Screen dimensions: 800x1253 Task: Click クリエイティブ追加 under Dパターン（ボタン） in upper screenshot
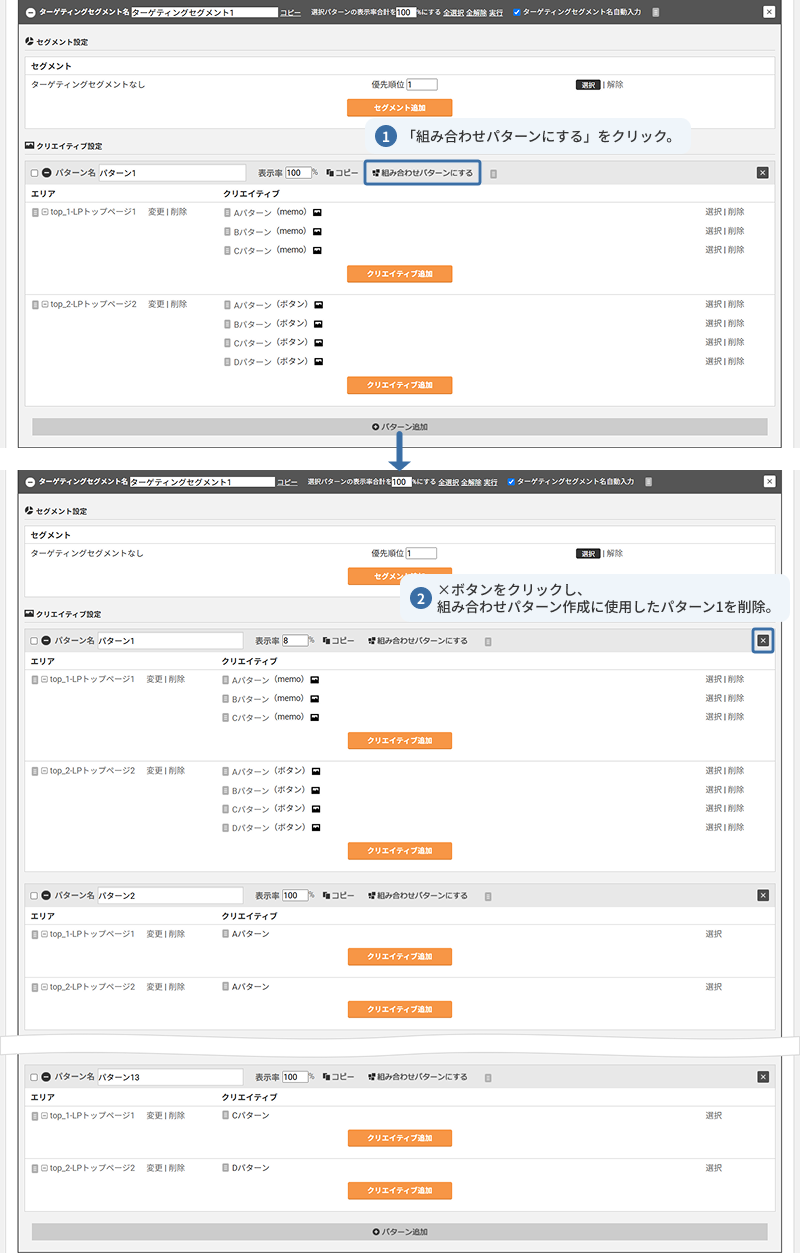[x=400, y=385]
